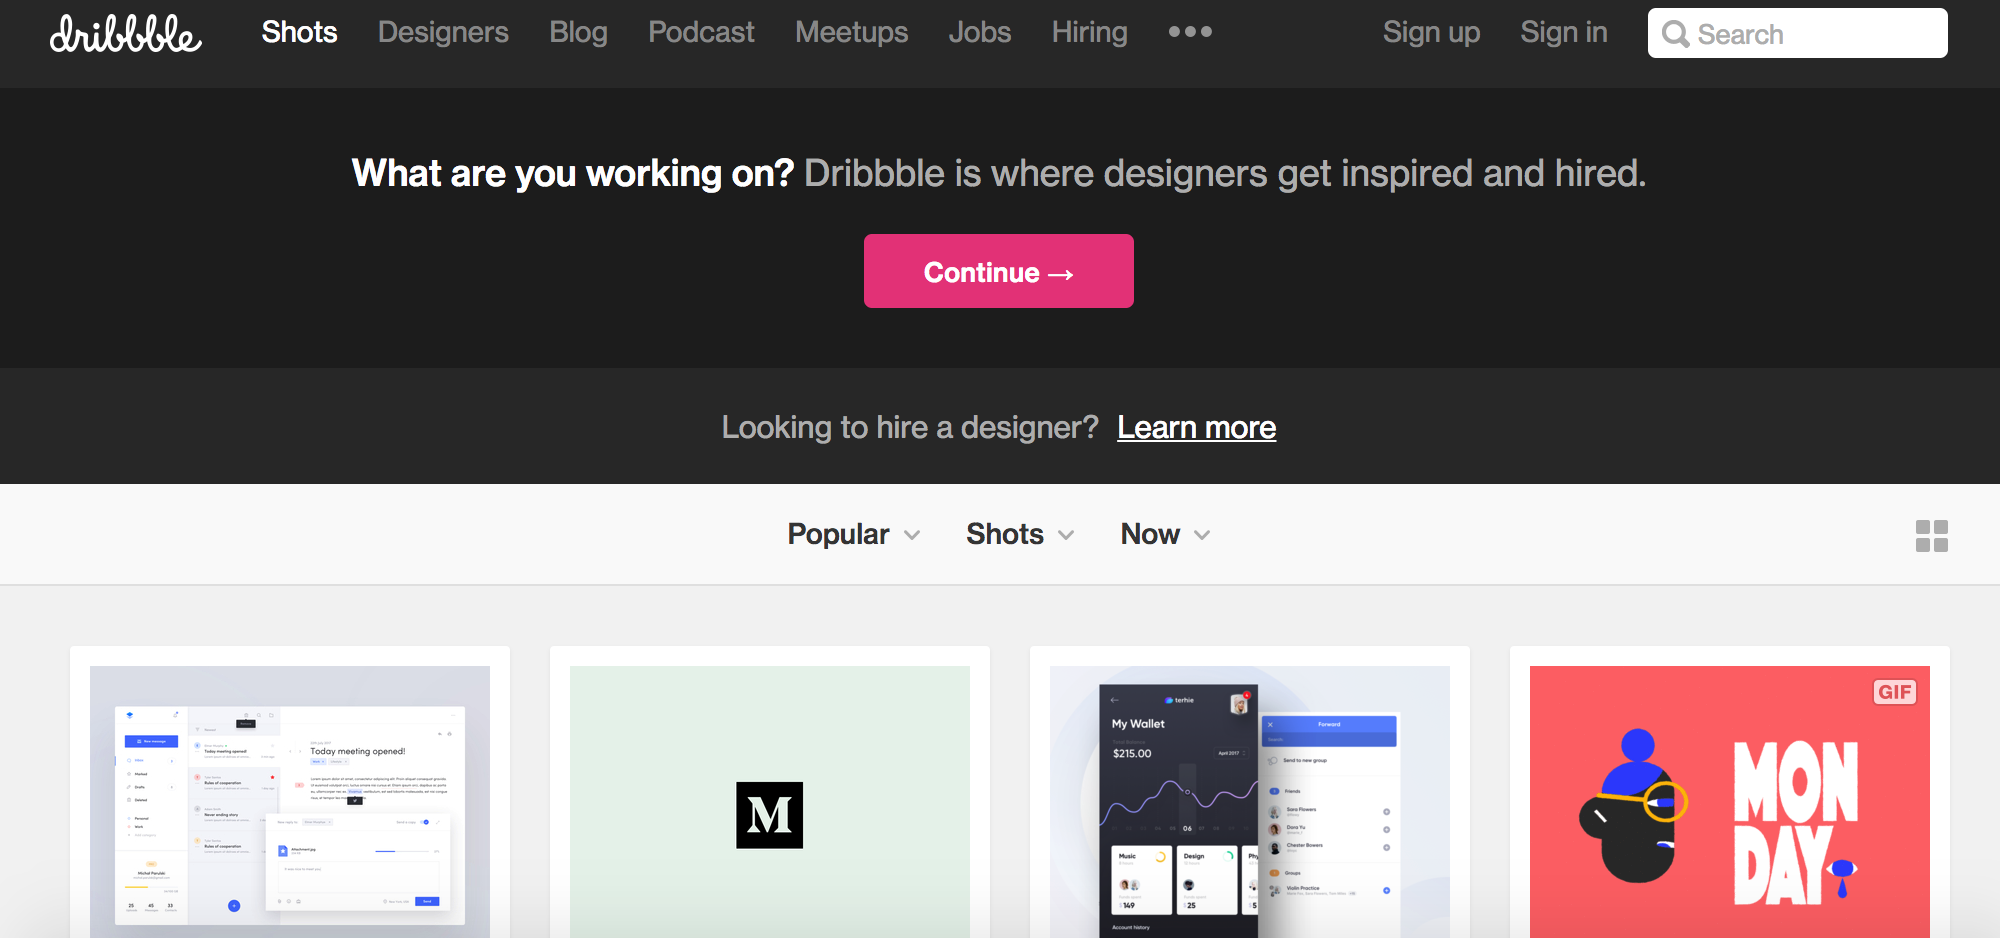This screenshot has height=938, width=2000.
Task: Navigate to Meetups
Action: coord(851,32)
